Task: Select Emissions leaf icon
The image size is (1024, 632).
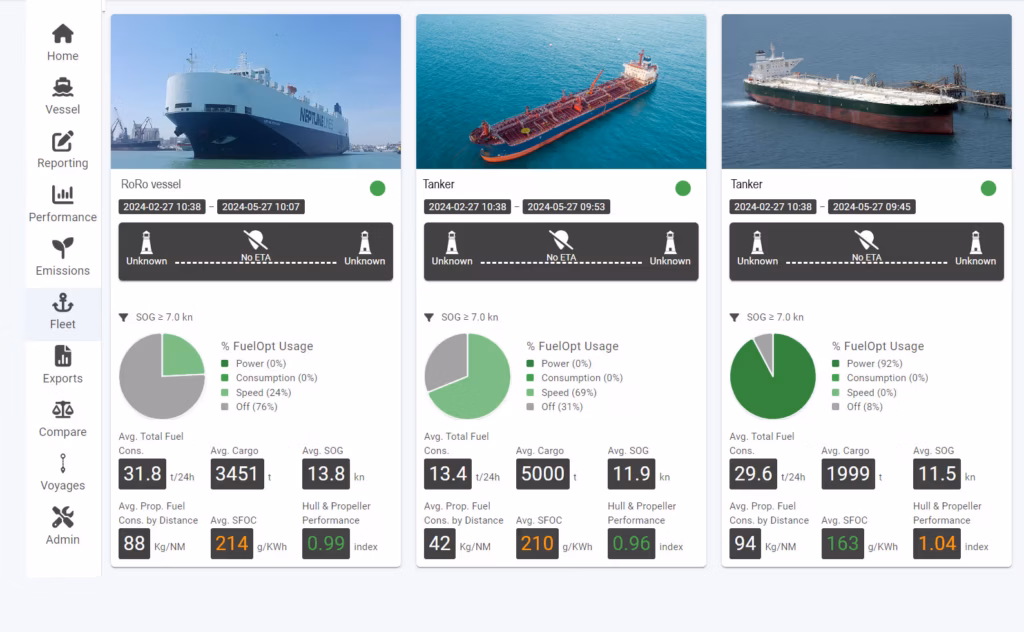Action: (62, 249)
